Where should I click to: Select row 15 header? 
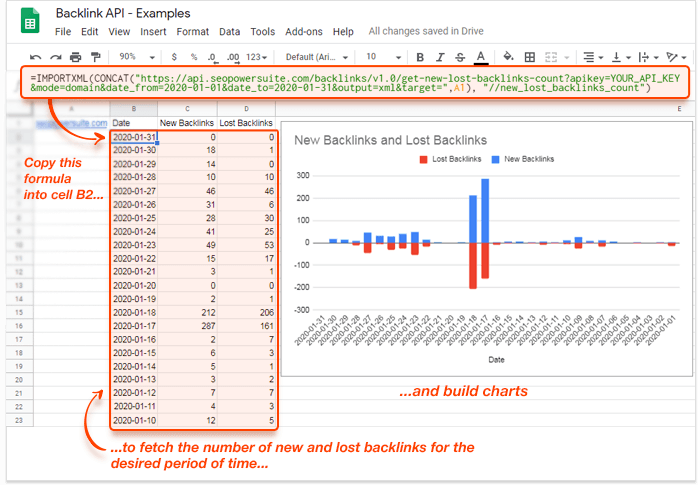tap(19, 312)
